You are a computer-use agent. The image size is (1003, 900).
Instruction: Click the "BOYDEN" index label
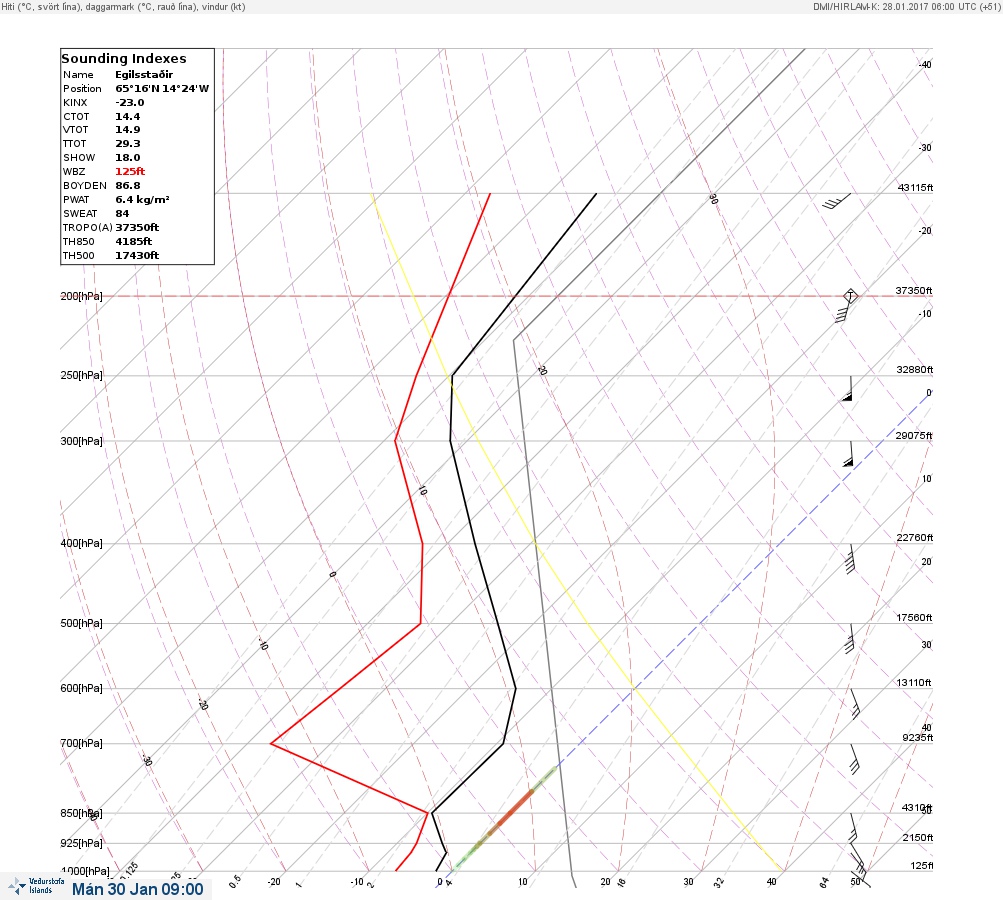click(x=85, y=186)
